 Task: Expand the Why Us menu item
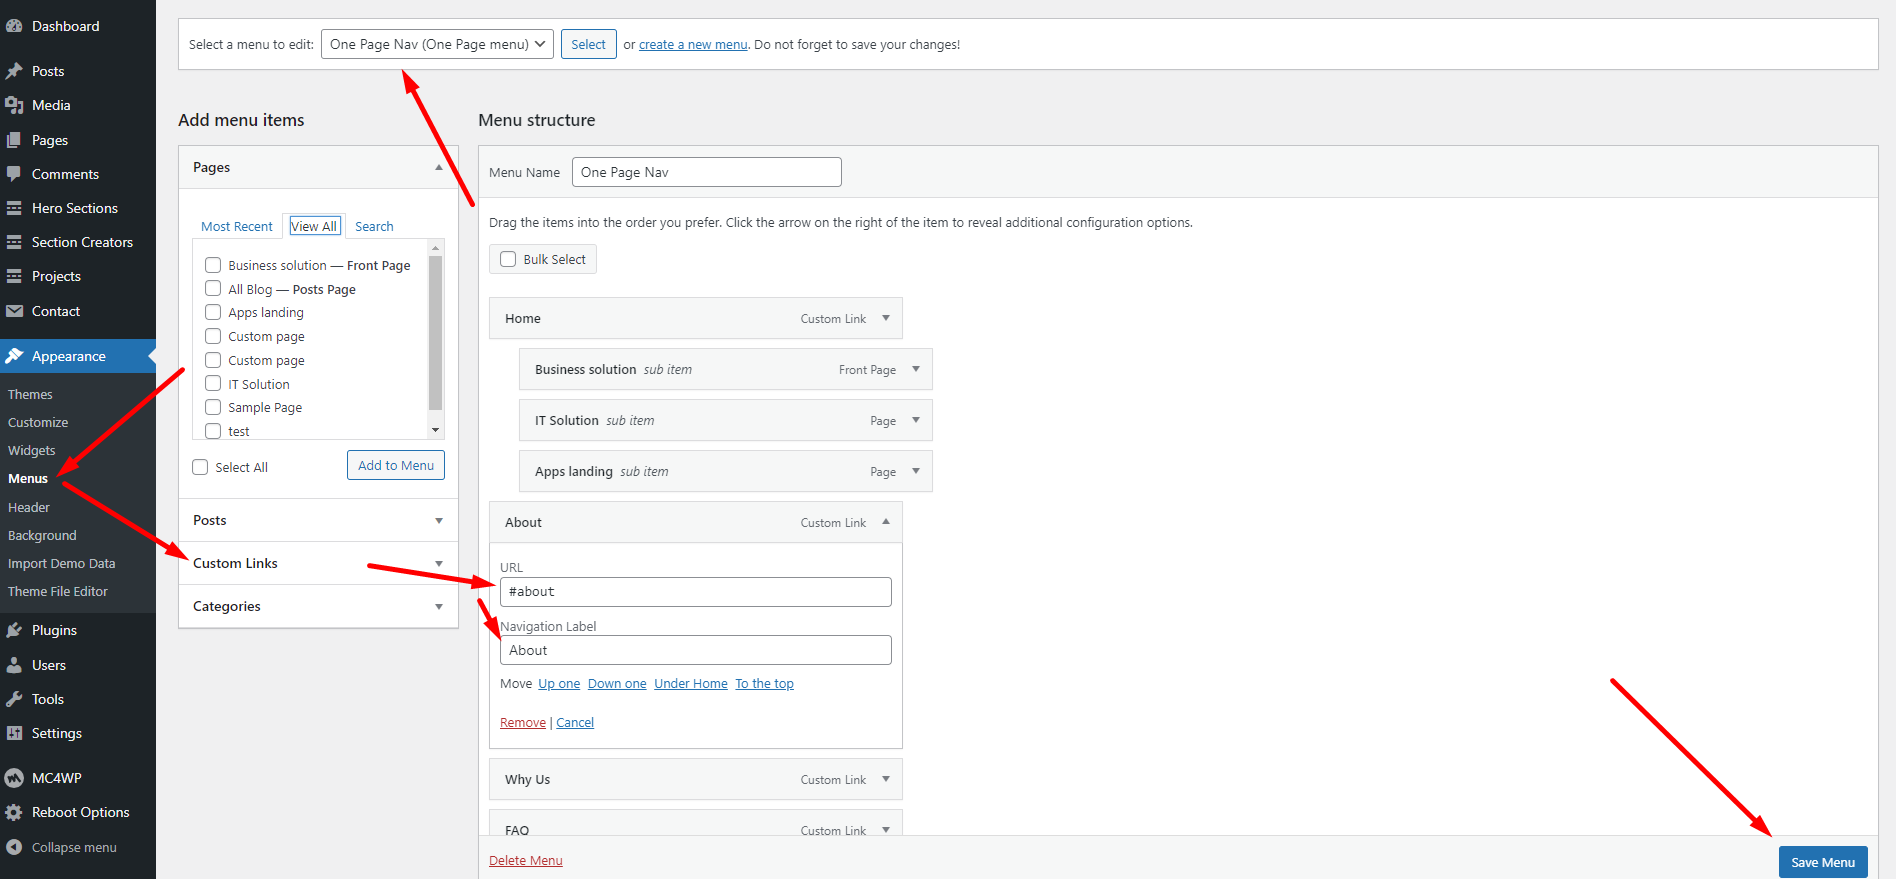[x=886, y=779]
